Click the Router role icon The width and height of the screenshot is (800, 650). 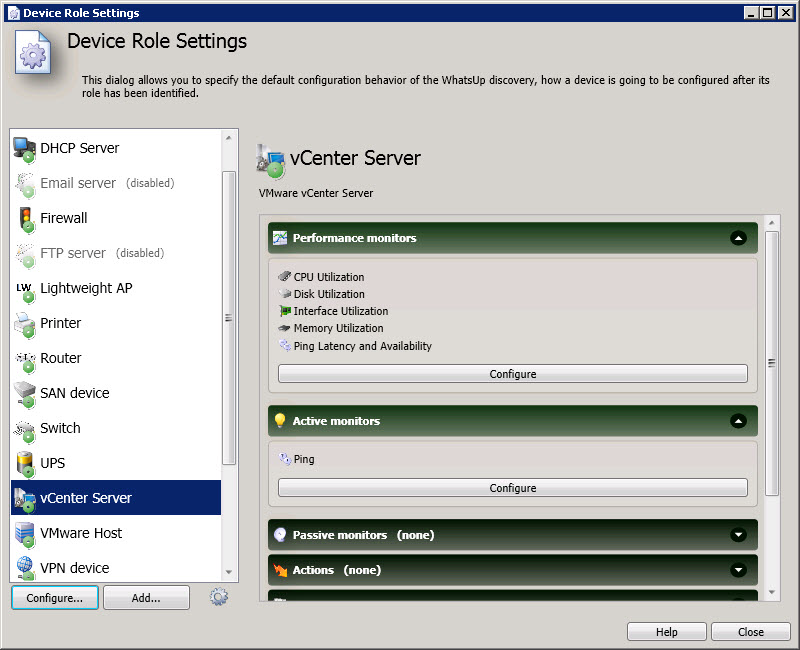point(24,358)
